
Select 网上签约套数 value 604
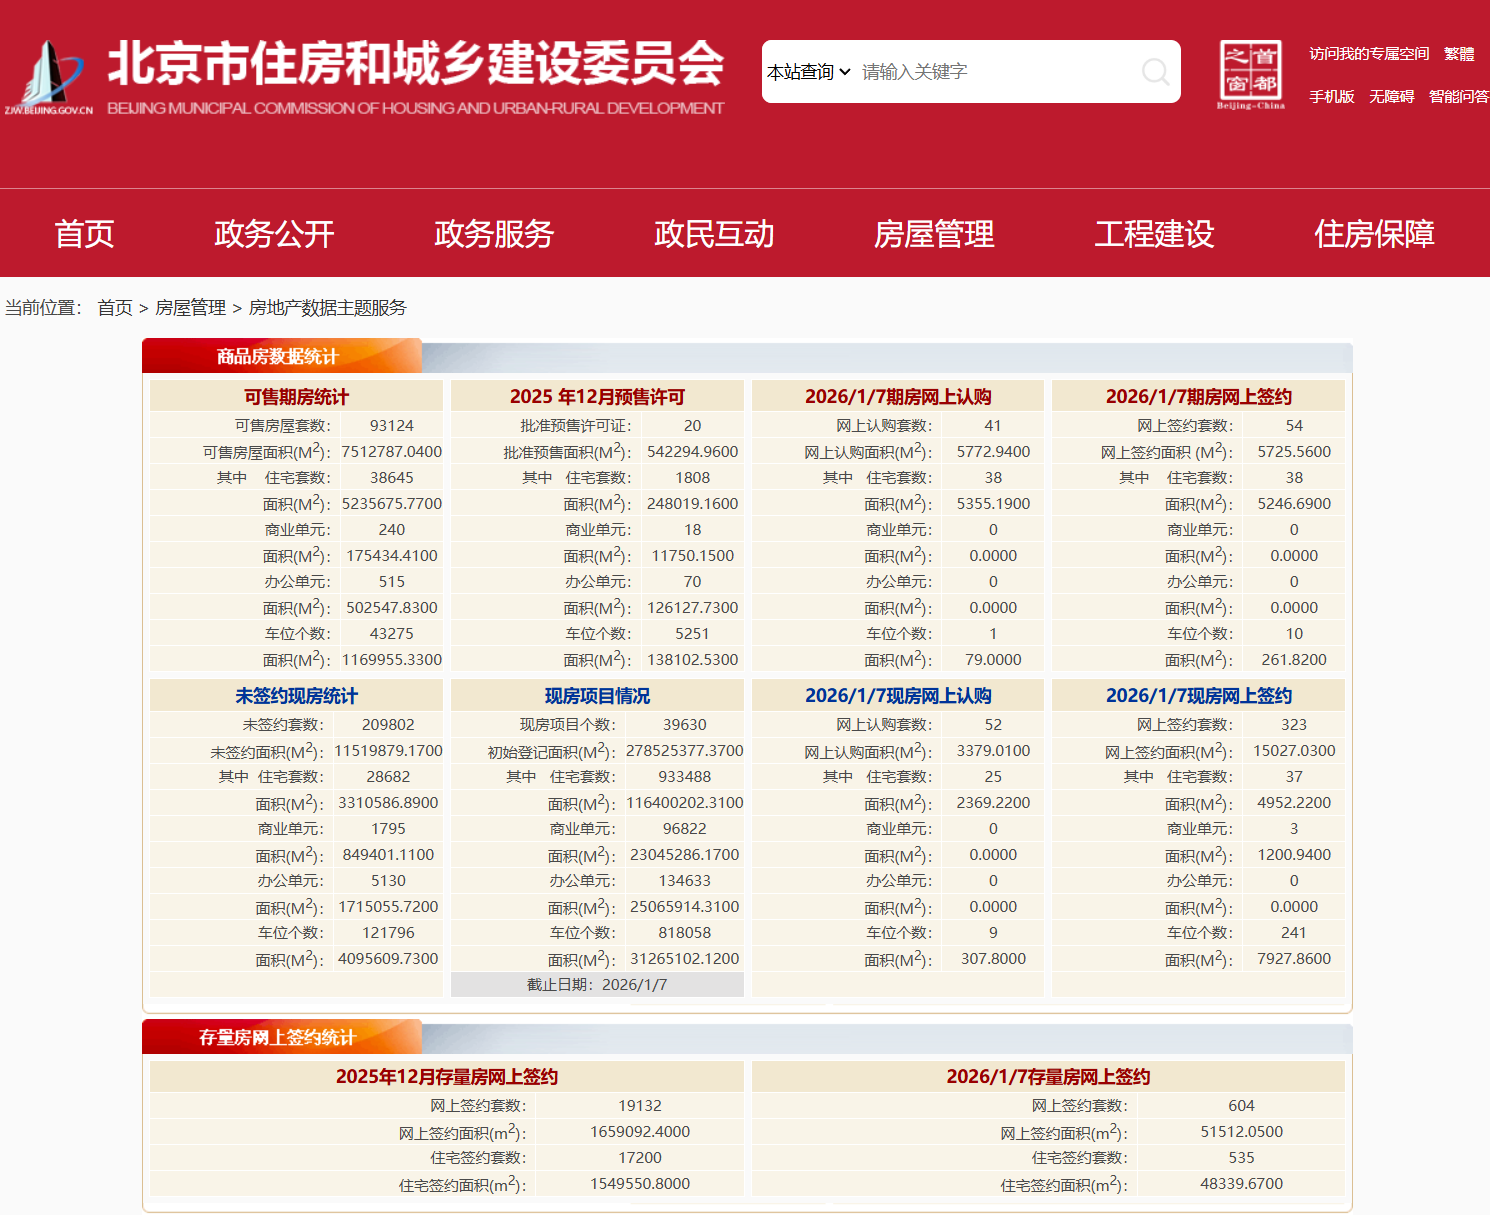[1241, 1106]
